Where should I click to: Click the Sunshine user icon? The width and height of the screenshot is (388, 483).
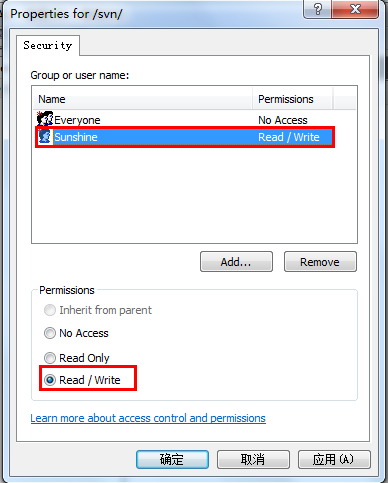pyautogui.click(x=45, y=136)
